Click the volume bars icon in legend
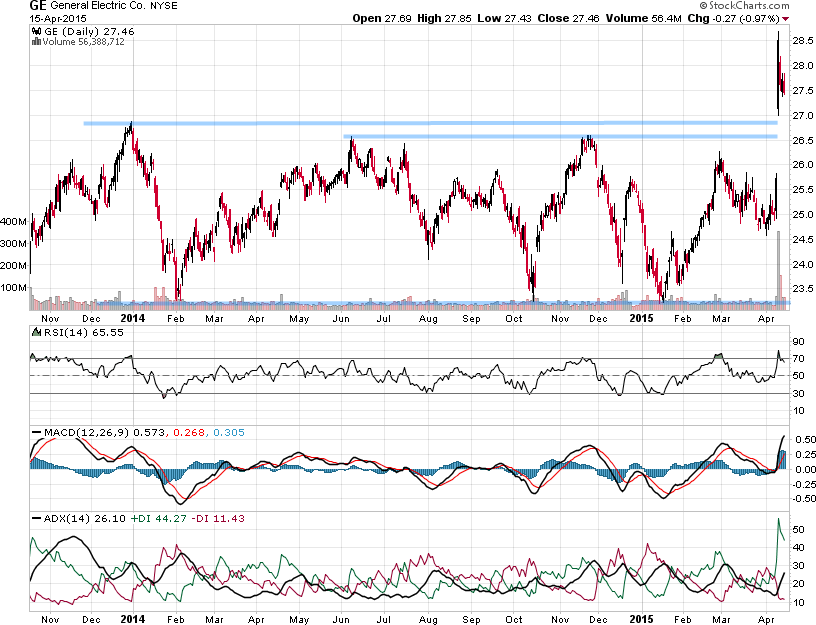Viewport: 816px width, 625px height. point(37,42)
